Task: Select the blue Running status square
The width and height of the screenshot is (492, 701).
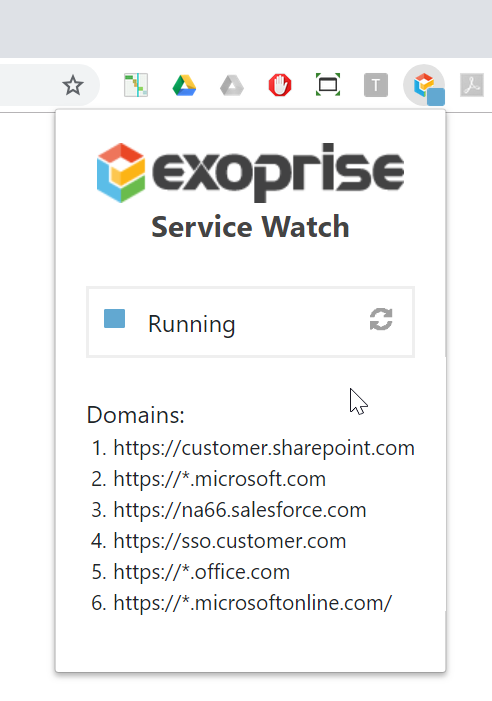Action: 114,319
